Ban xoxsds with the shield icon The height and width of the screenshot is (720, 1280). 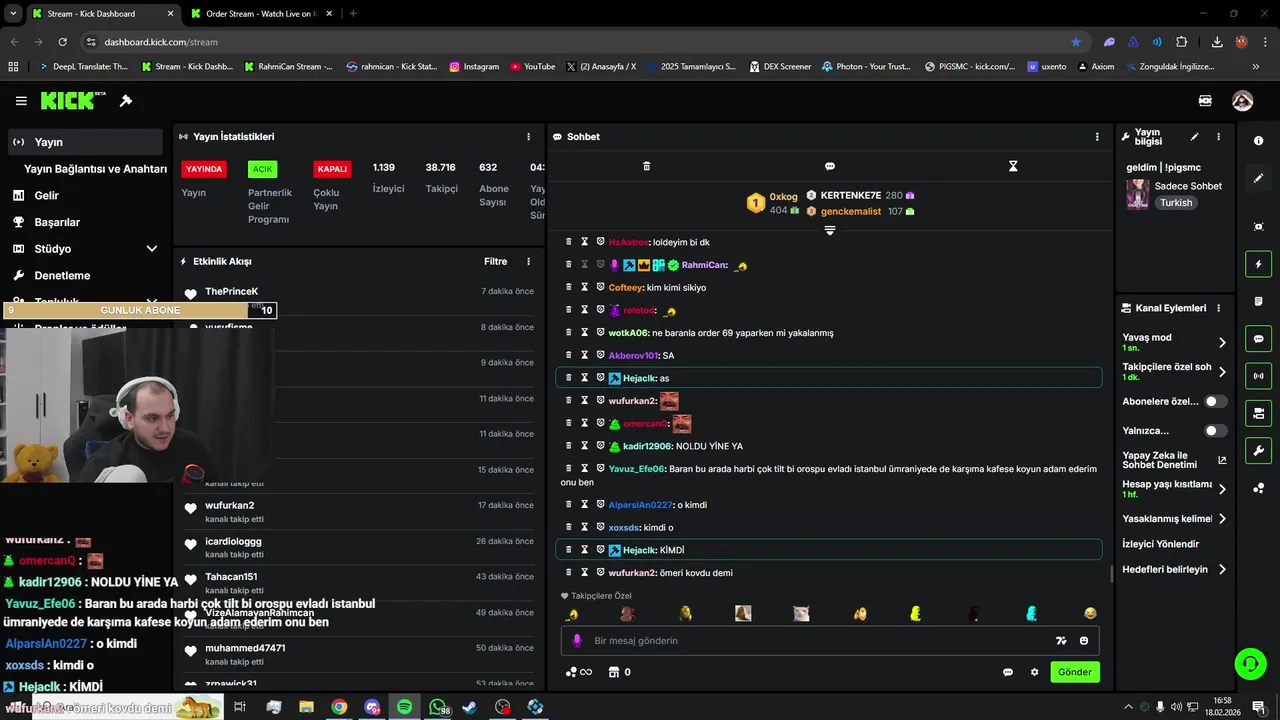pos(601,527)
